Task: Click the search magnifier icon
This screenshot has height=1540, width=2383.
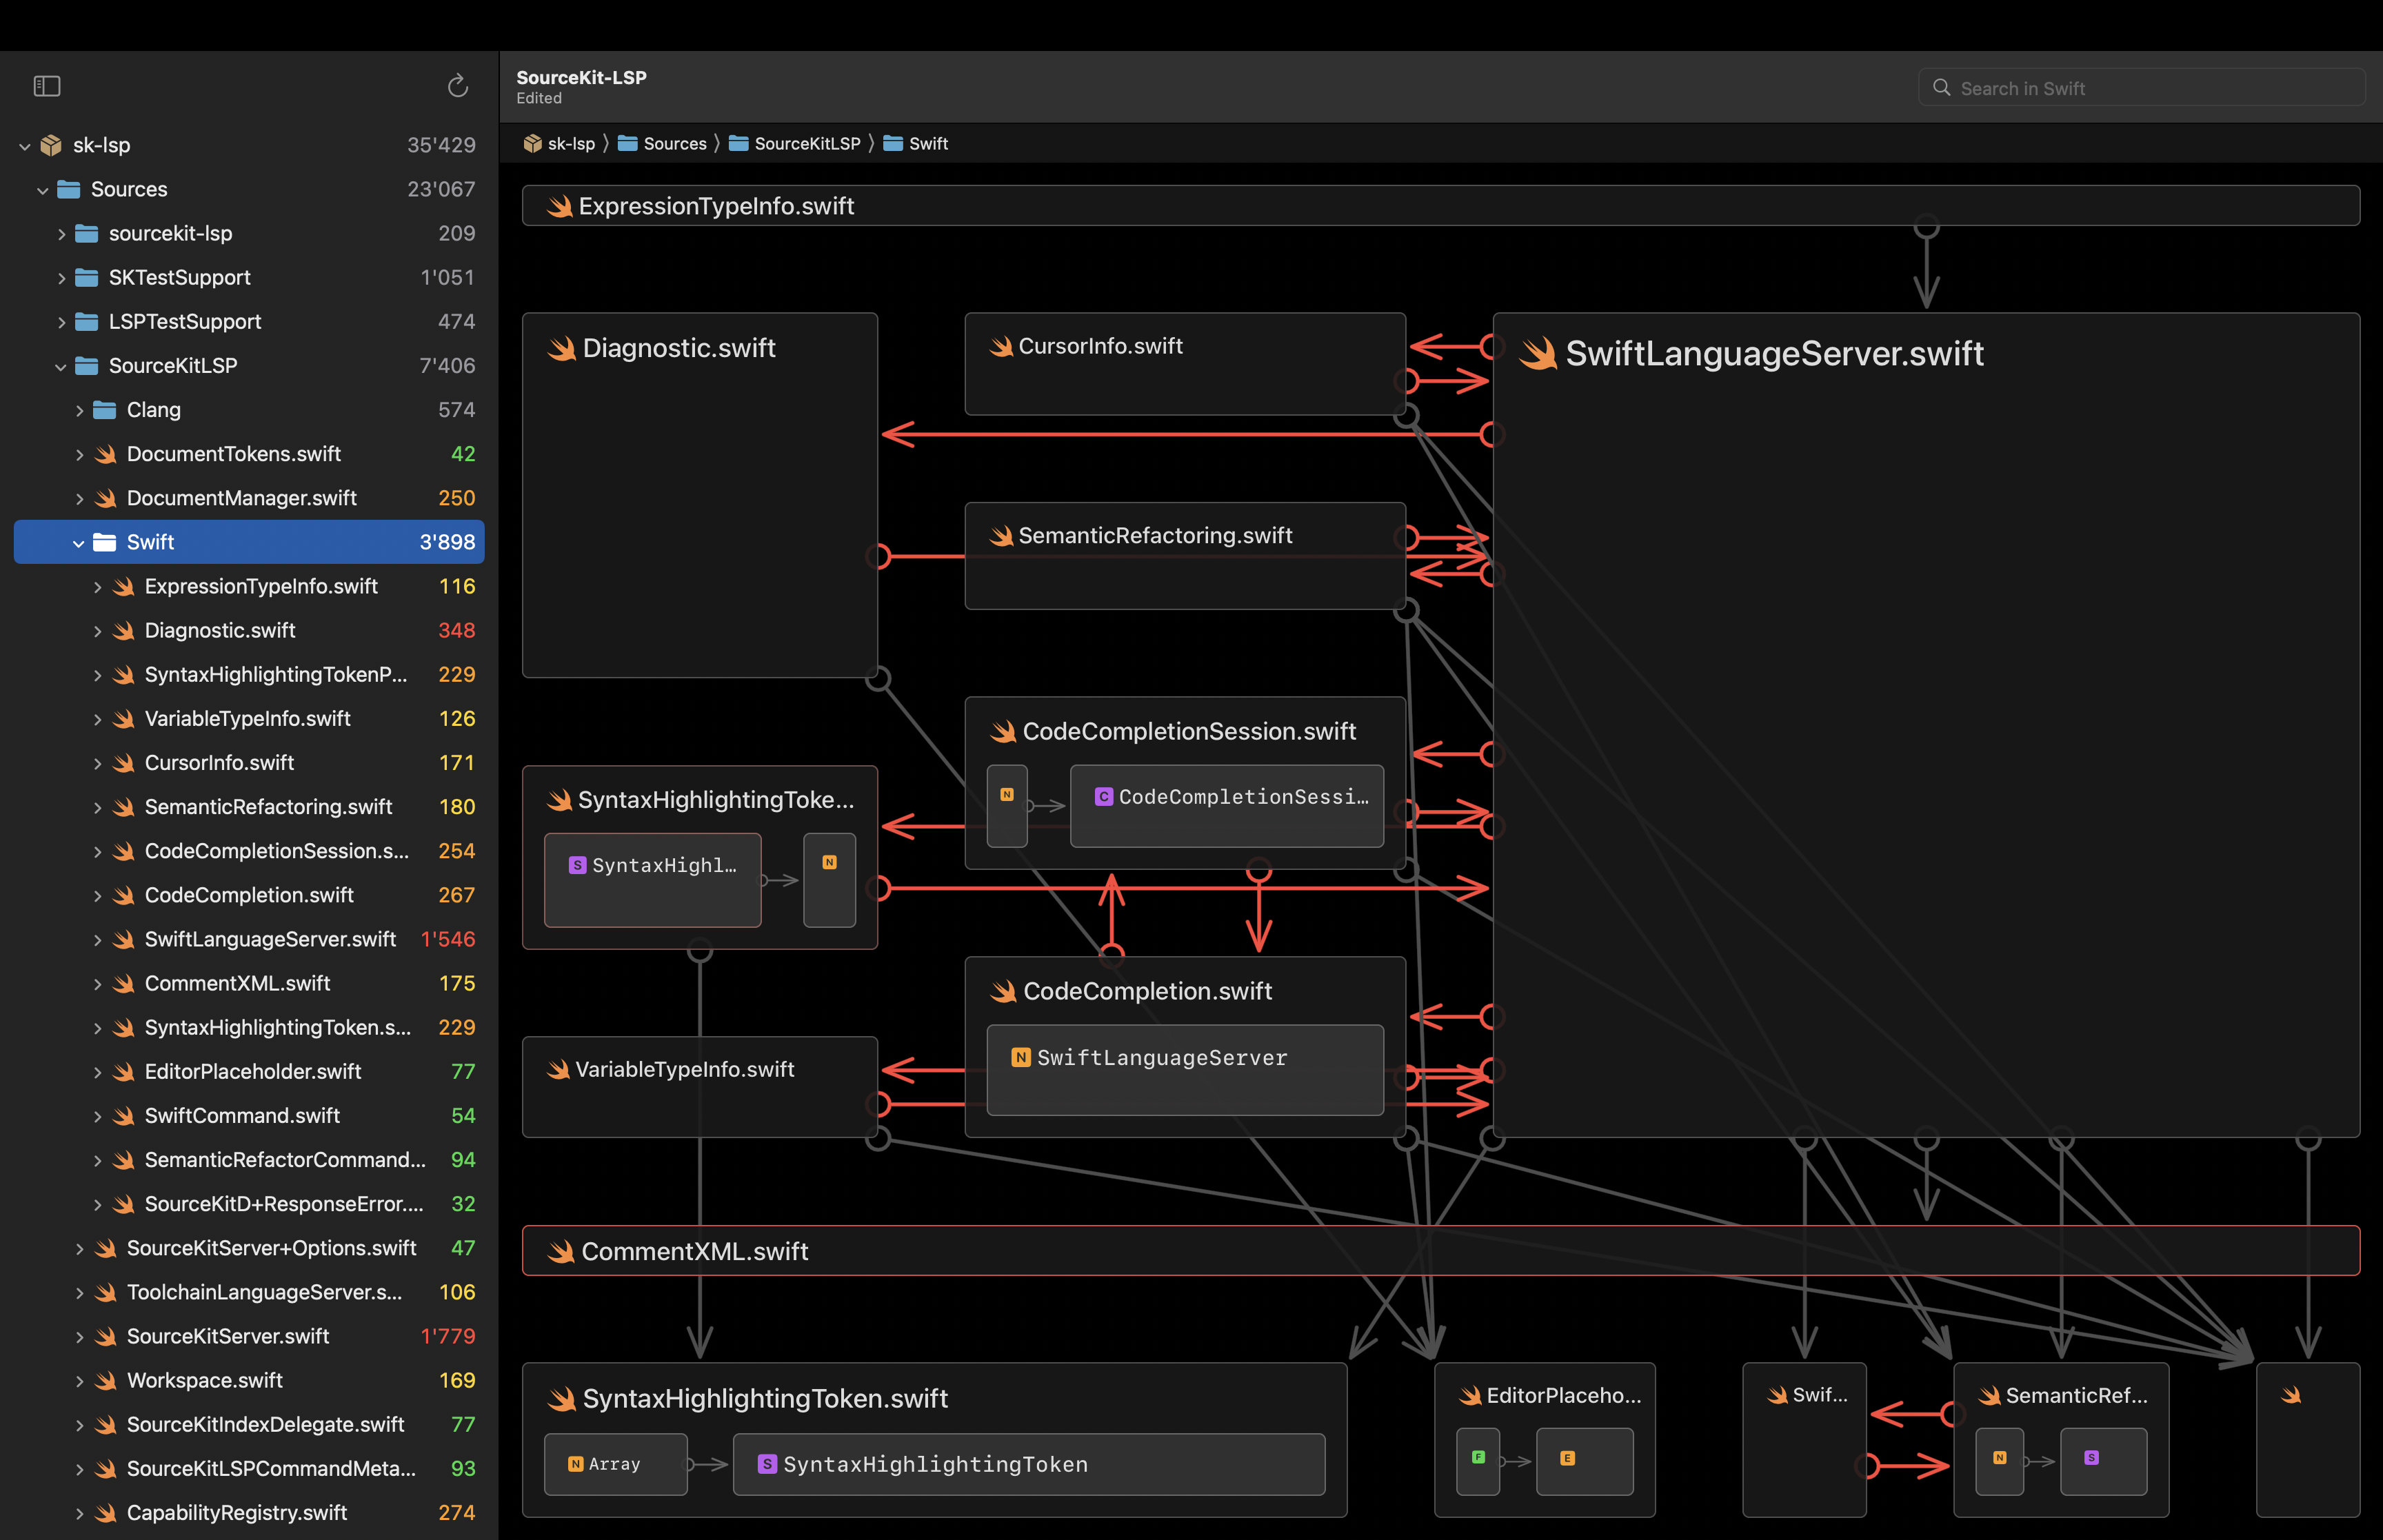Action: [1941, 88]
